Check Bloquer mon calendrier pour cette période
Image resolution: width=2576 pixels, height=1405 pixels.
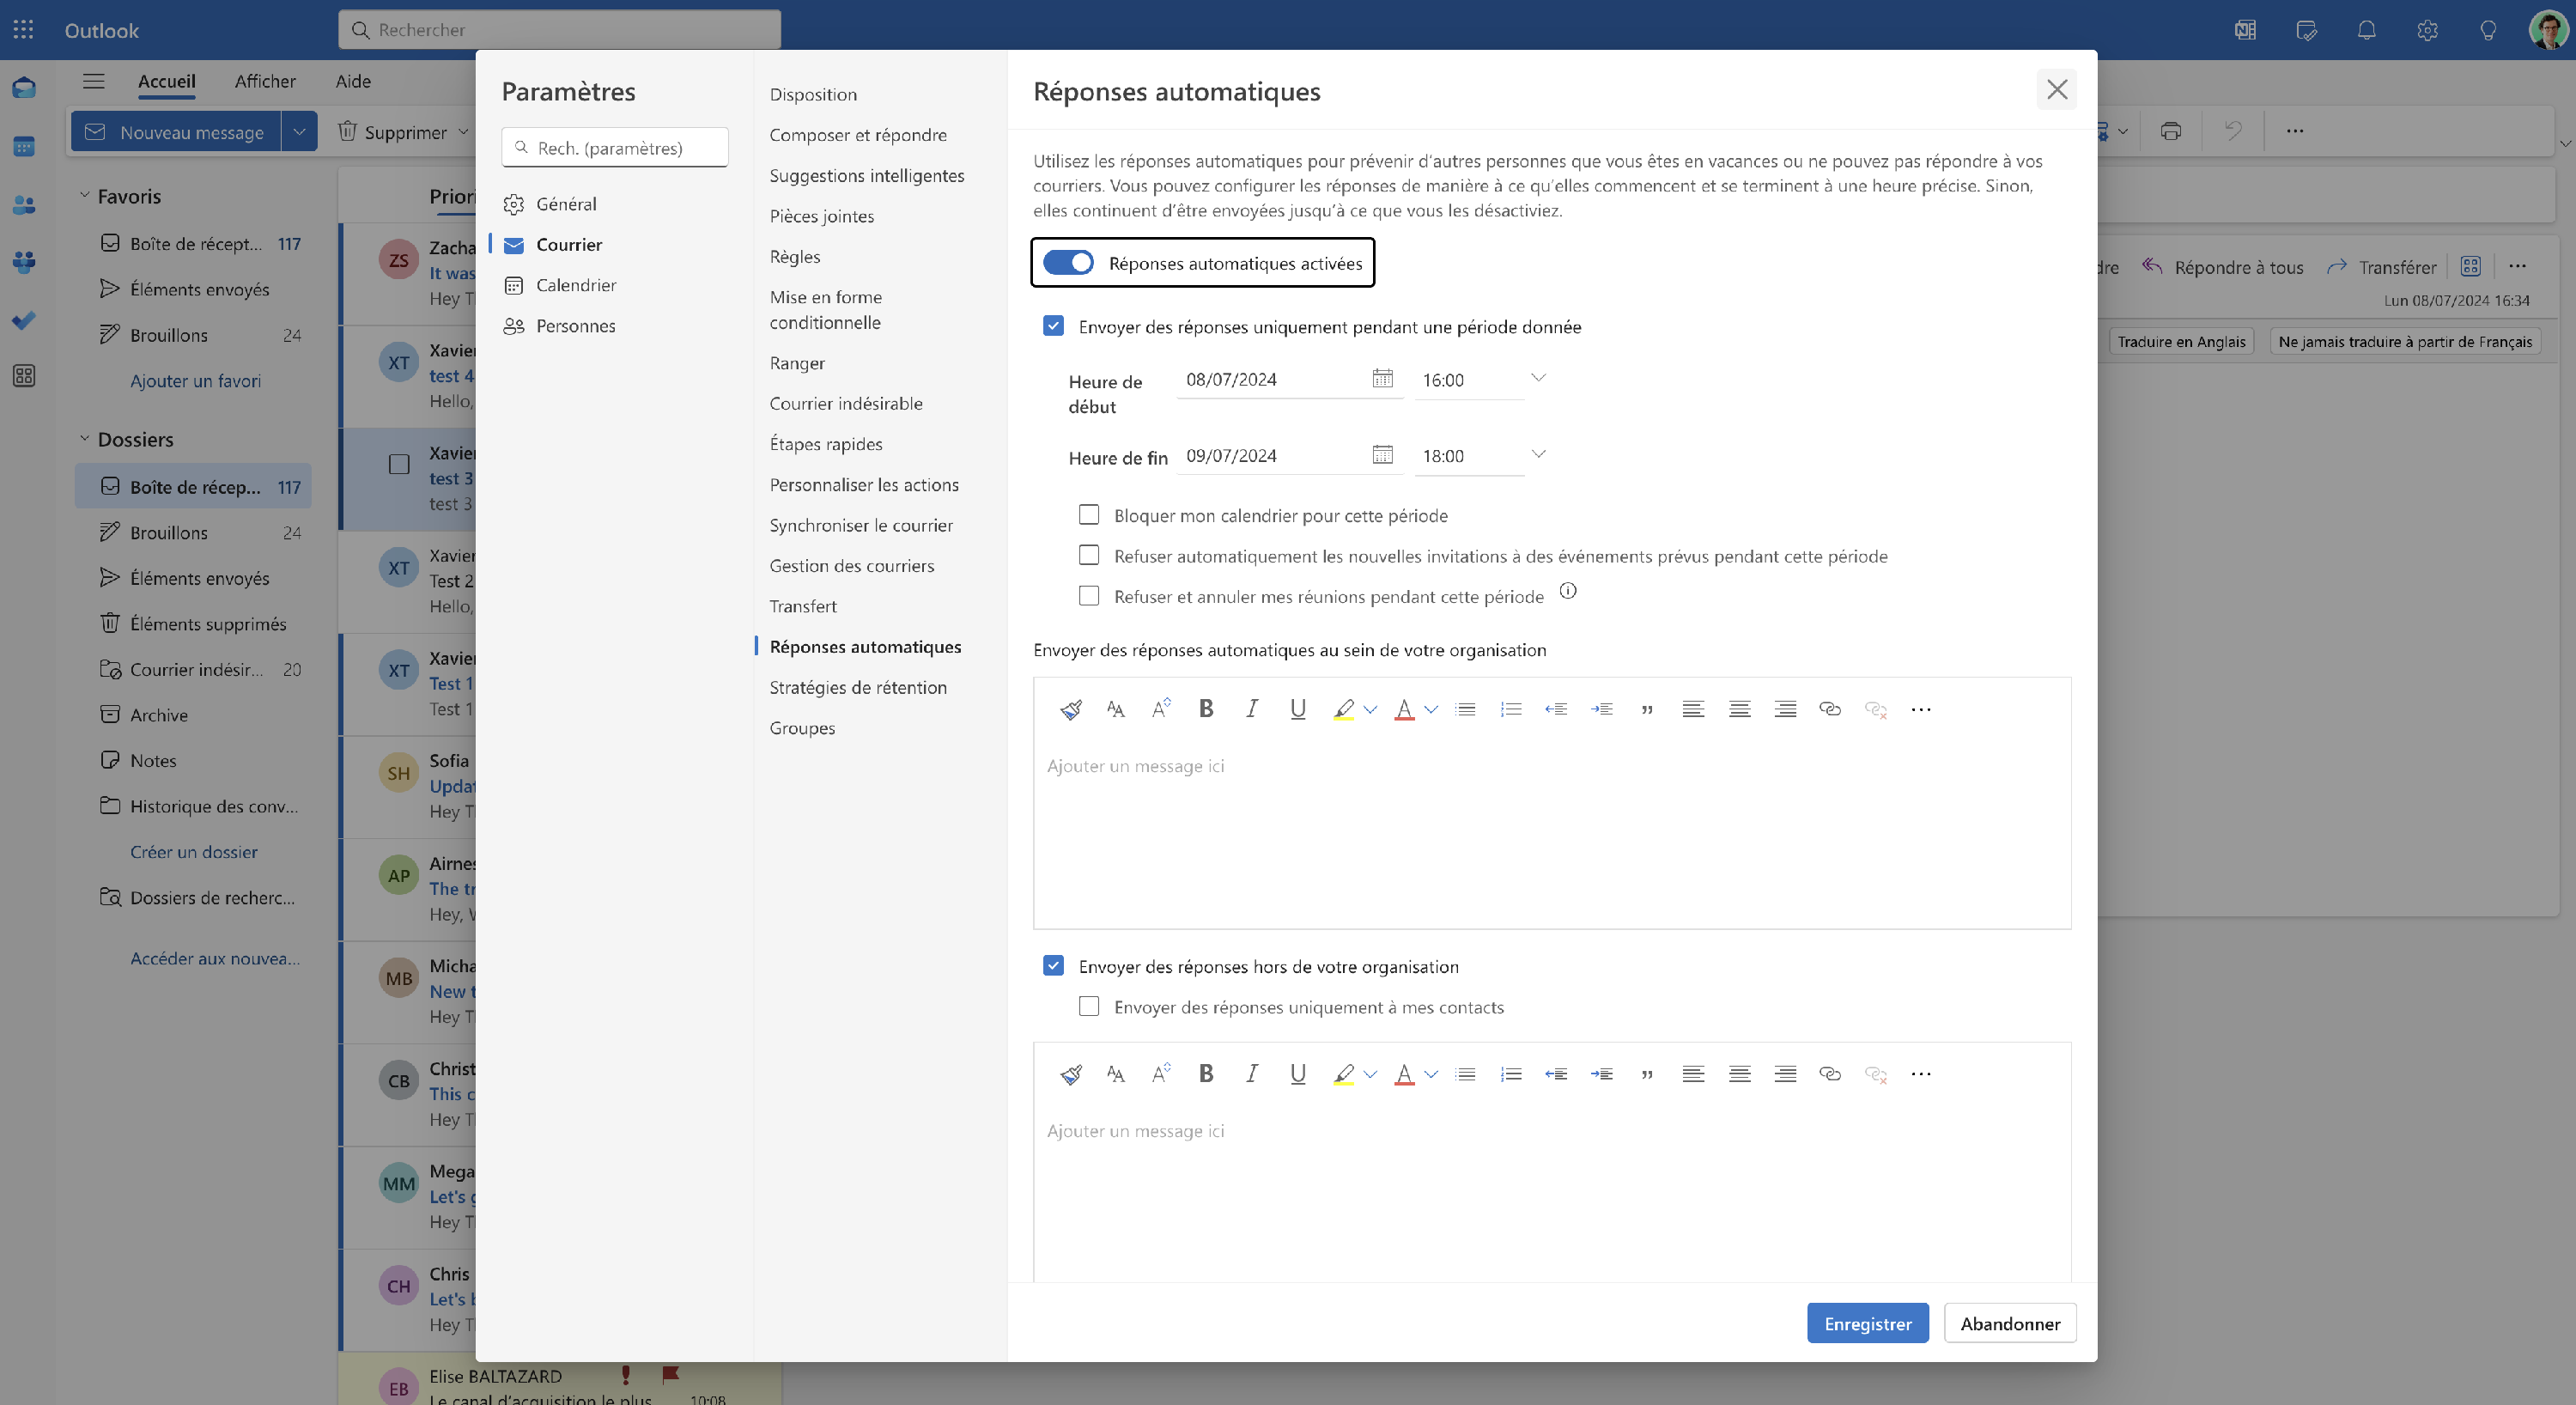1089,515
